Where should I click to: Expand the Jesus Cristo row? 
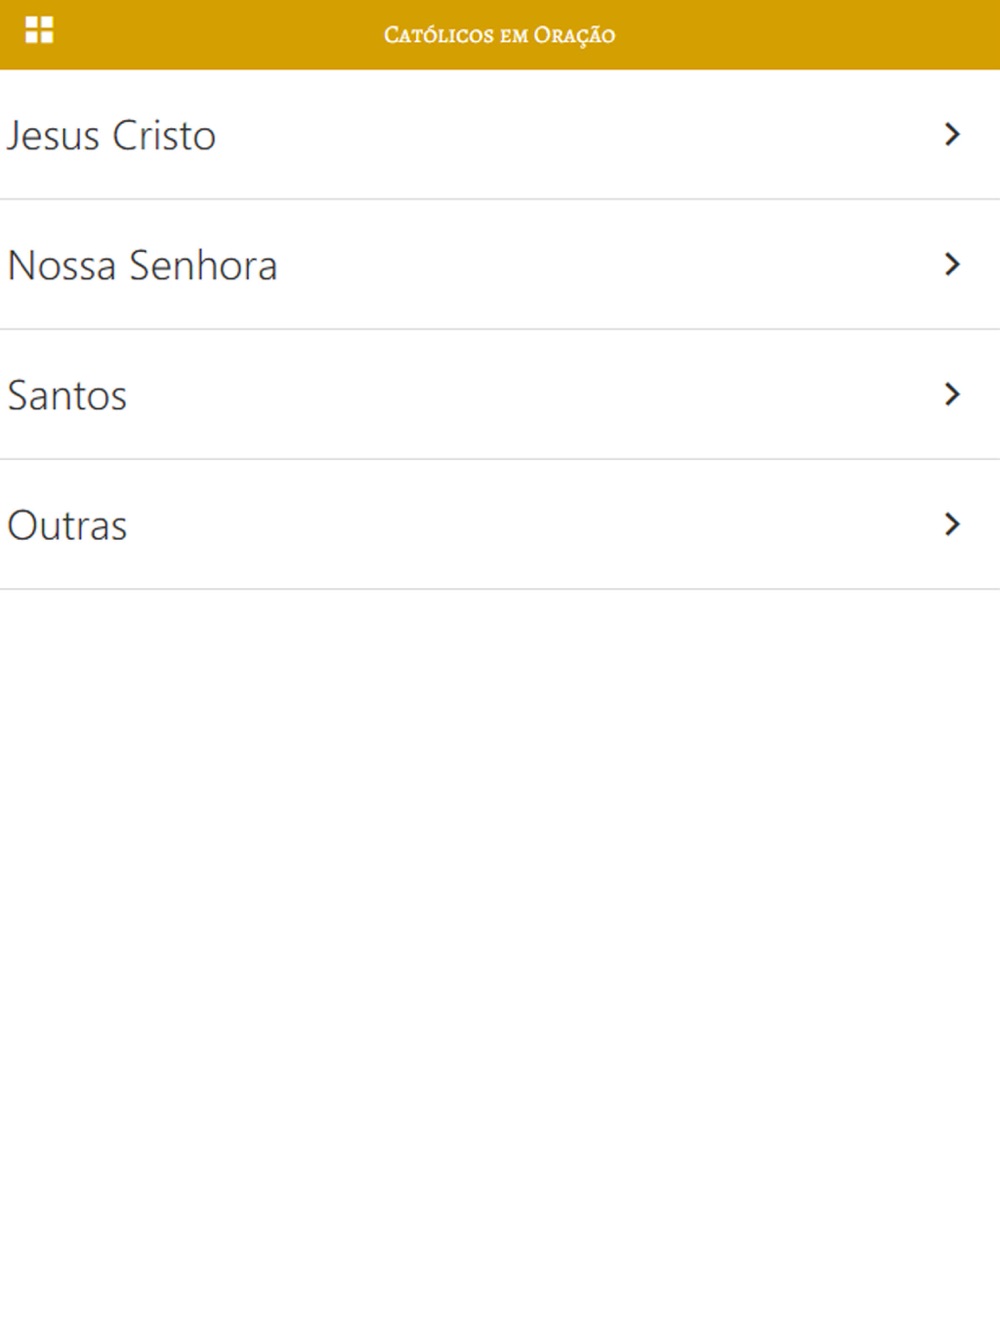coord(500,135)
